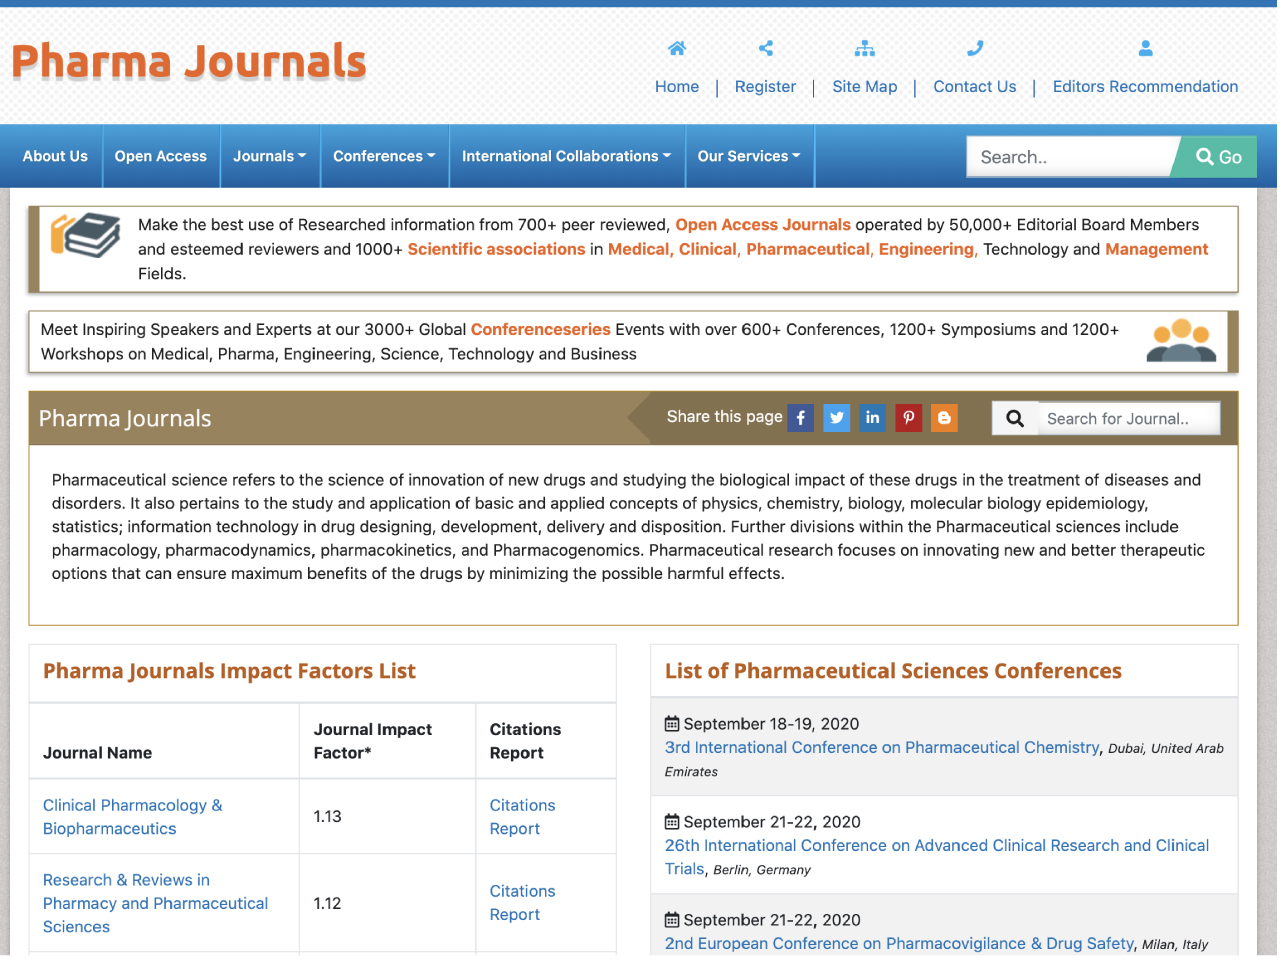Select the impact factor value 1.12
The height and width of the screenshot is (960, 1280).
tap(328, 903)
